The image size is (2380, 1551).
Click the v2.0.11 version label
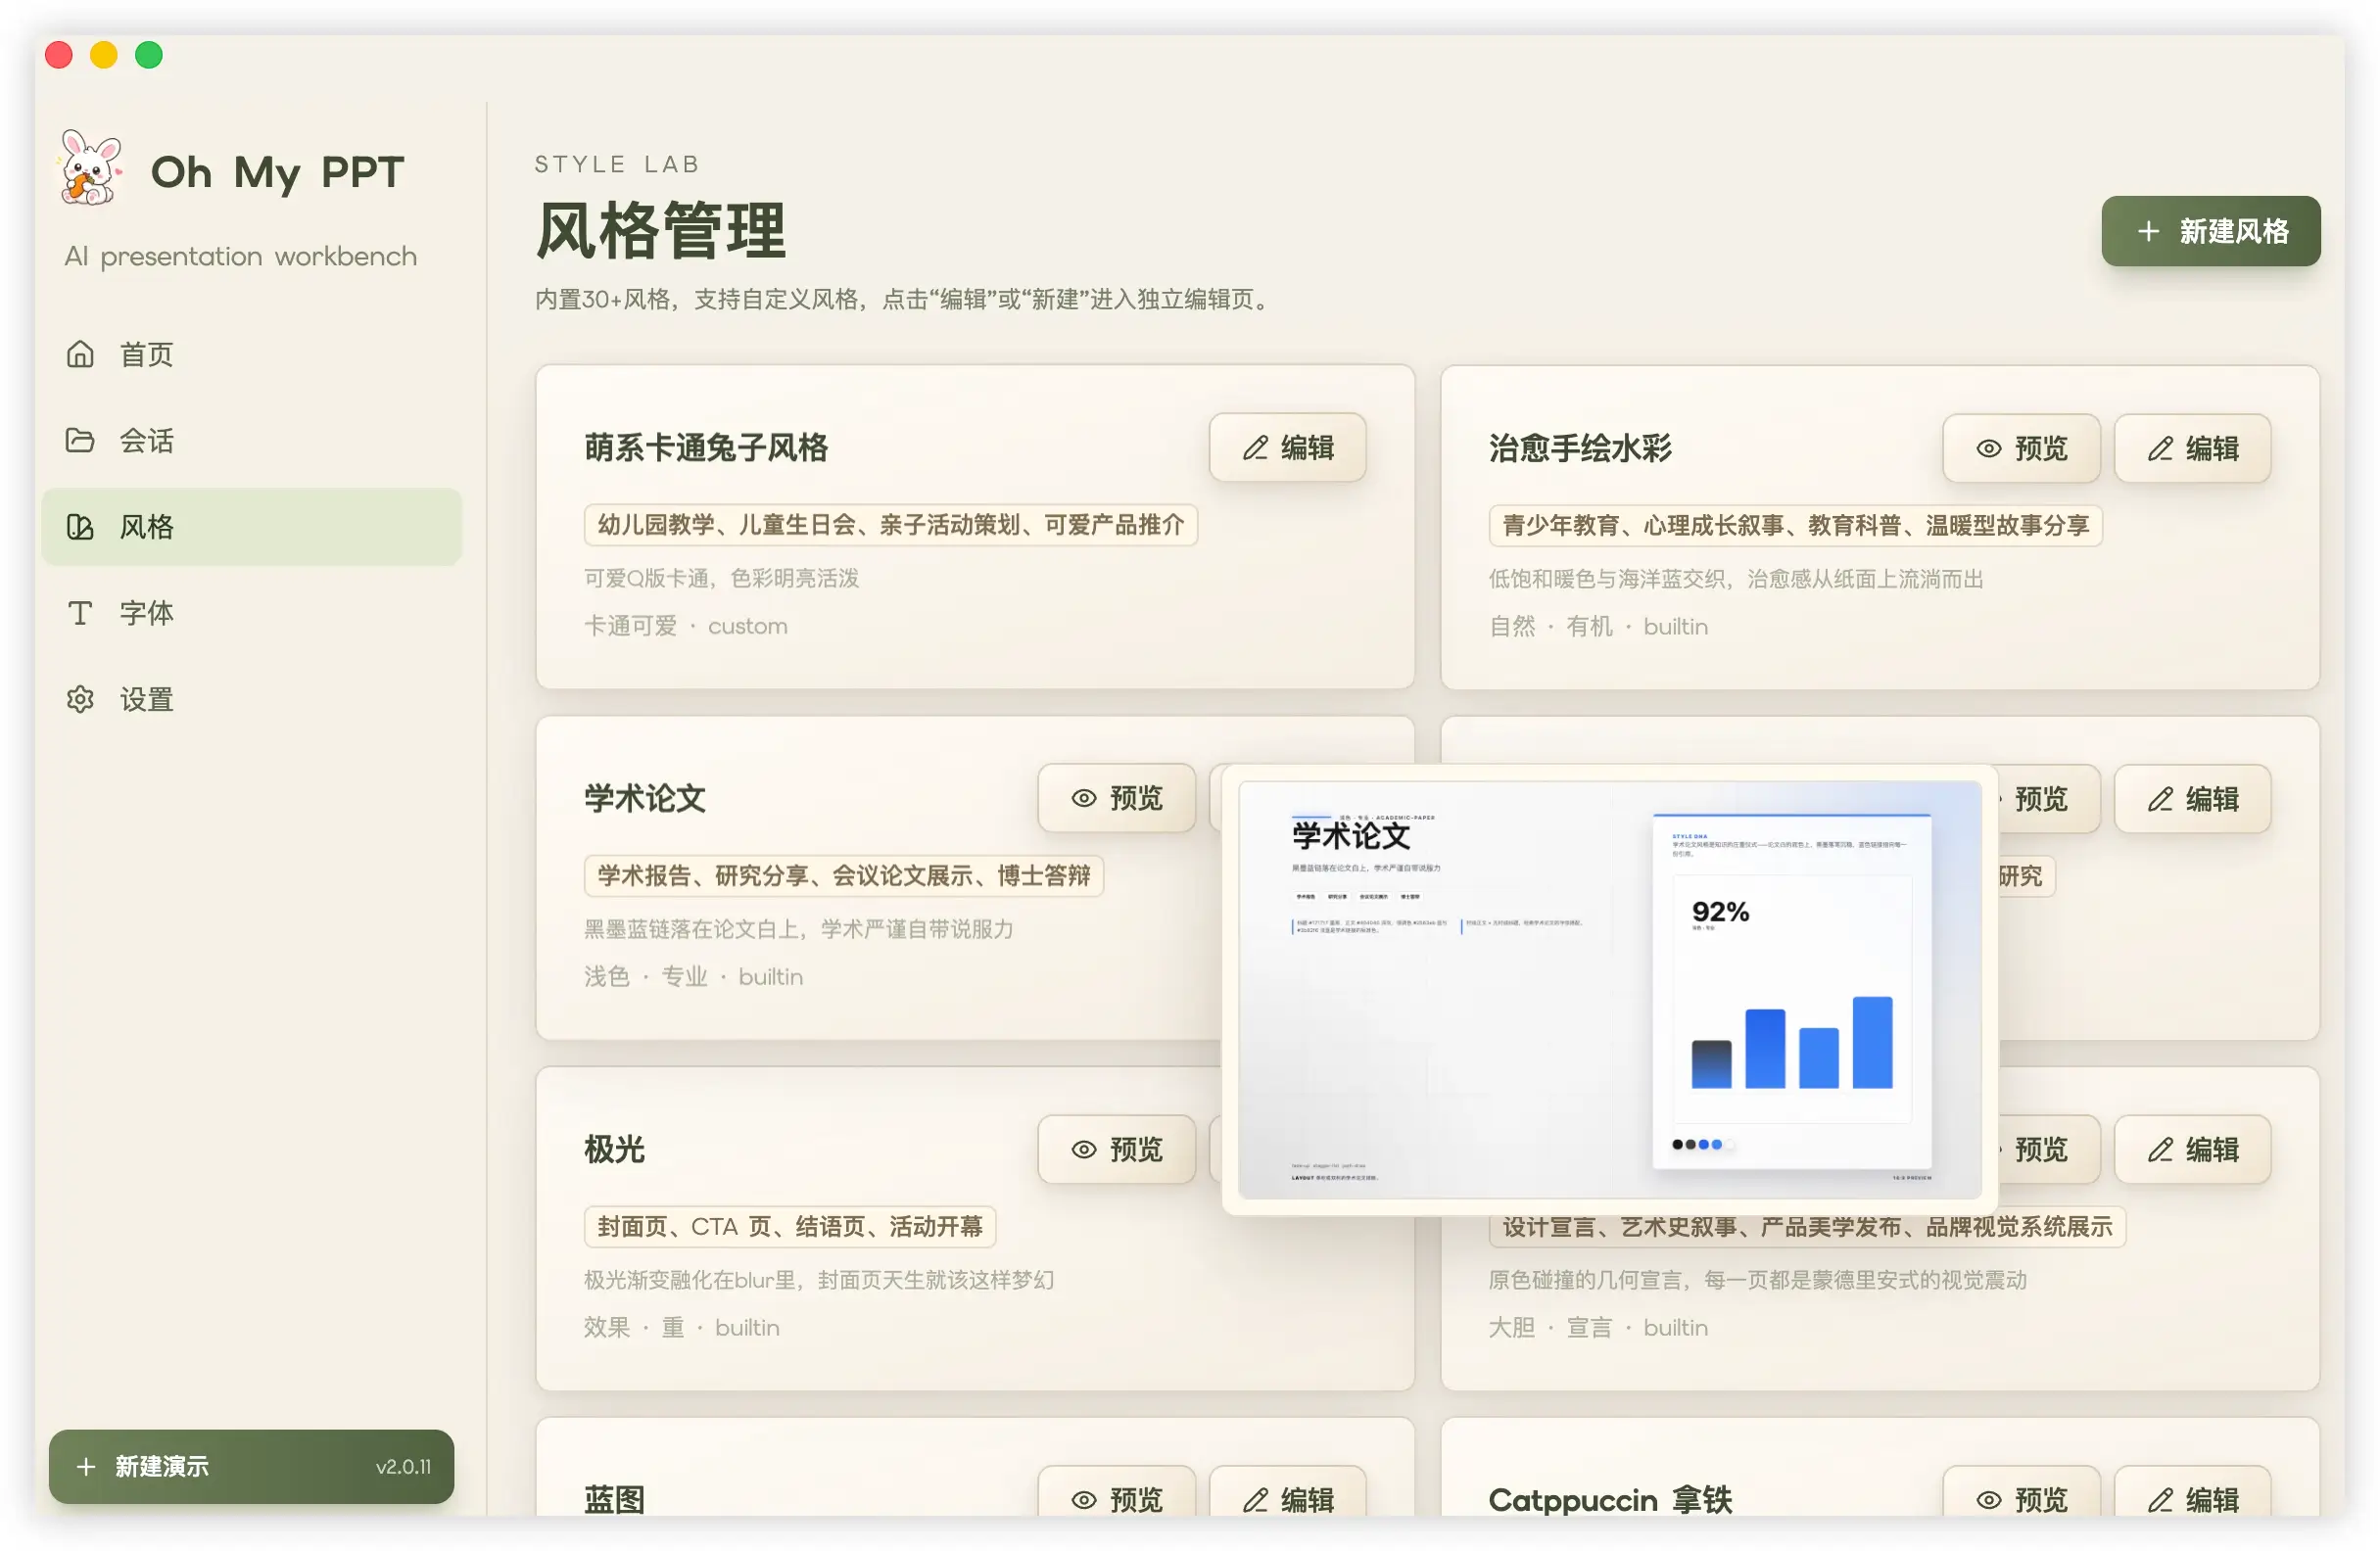[403, 1466]
